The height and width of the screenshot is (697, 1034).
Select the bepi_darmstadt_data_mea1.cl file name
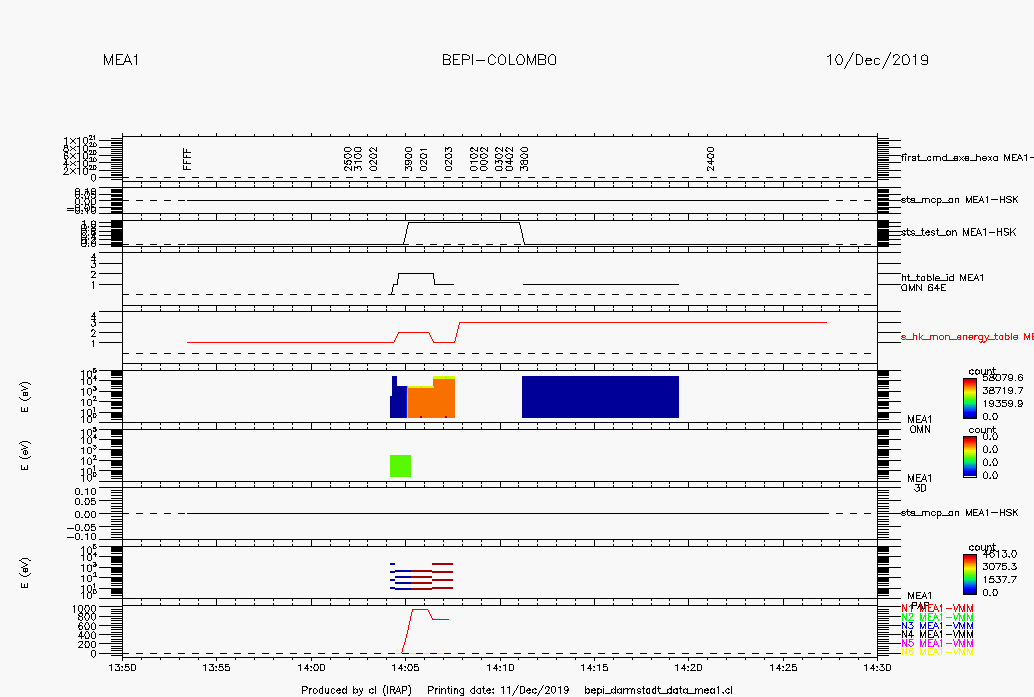[658, 690]
